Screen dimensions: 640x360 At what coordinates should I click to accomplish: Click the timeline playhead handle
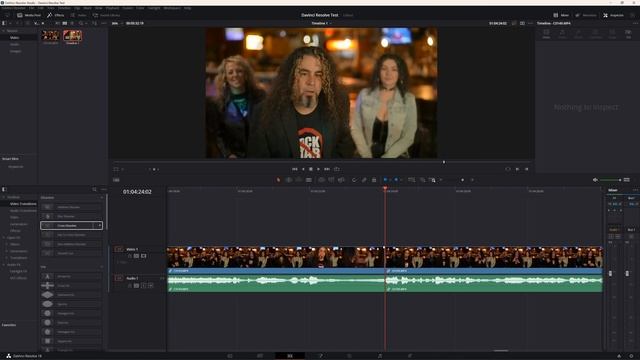385,189
